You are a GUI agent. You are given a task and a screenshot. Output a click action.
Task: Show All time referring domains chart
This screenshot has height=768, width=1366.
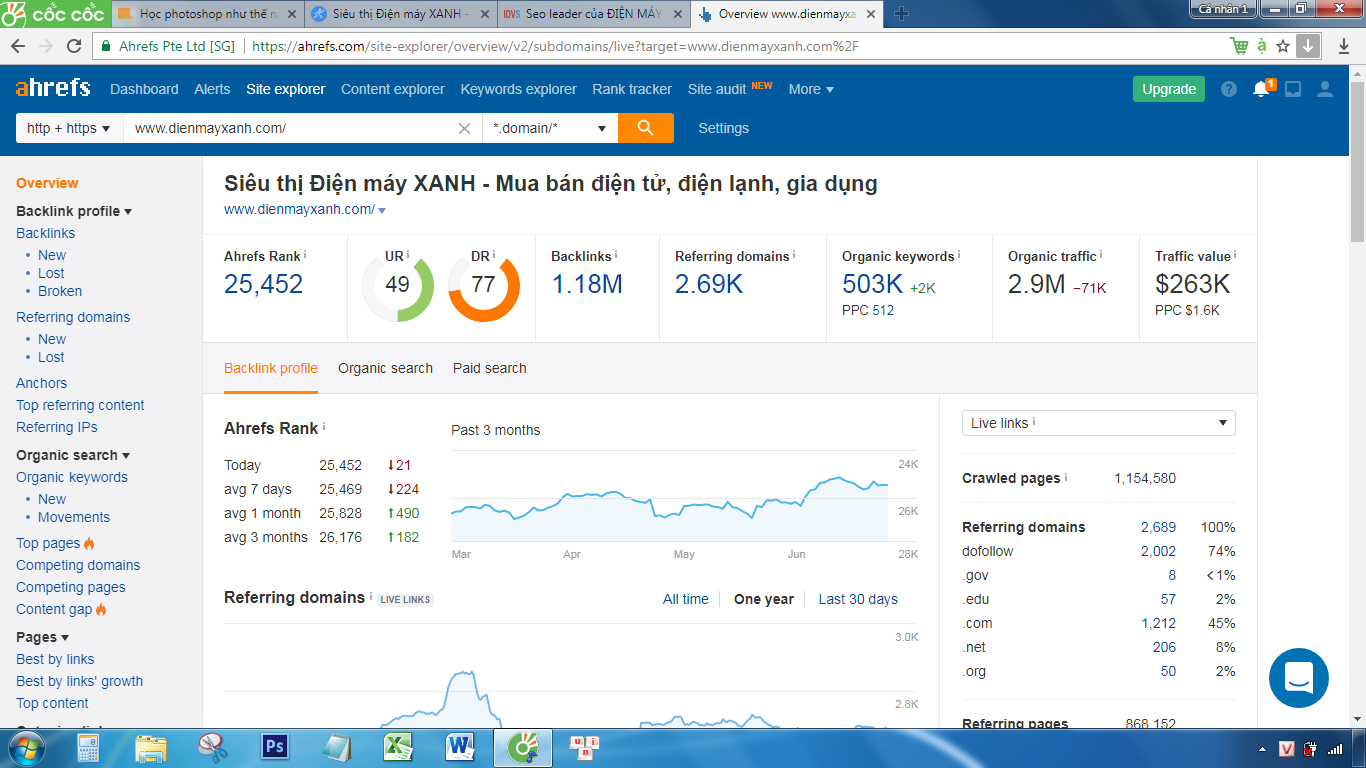click(685, 599)
